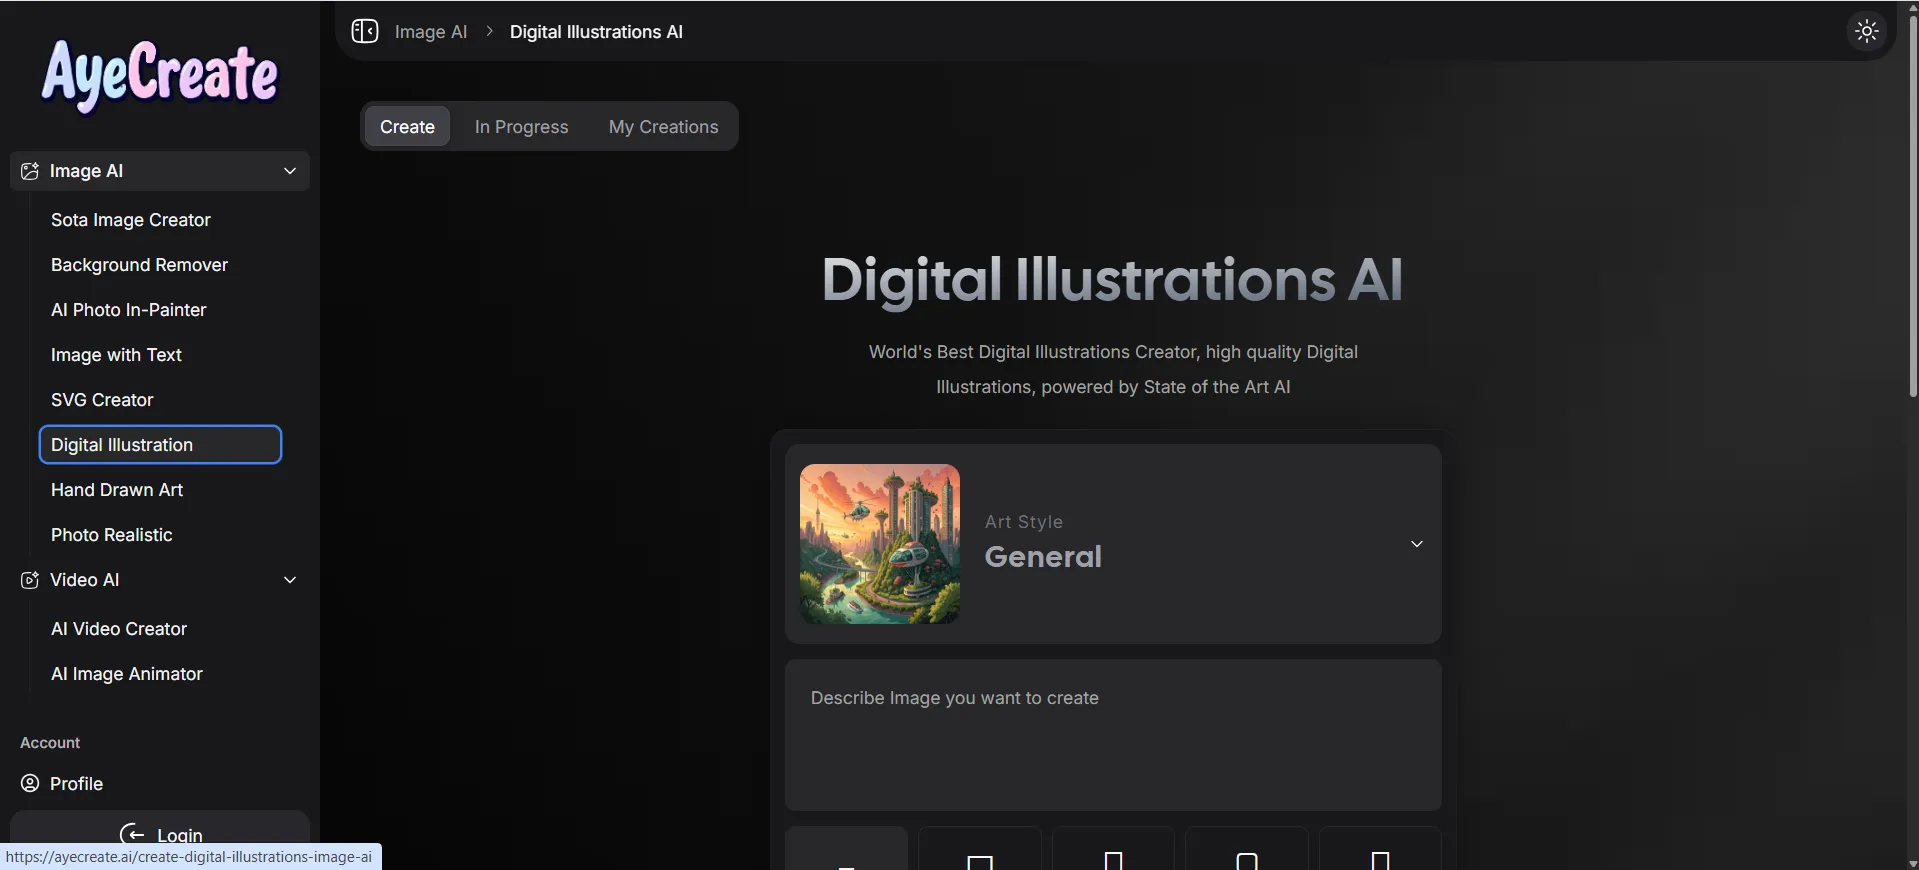The height and width of the screenshot is (870, 1919).
Task: Click the Login arrow icon
Action: [x=132, y=835]
